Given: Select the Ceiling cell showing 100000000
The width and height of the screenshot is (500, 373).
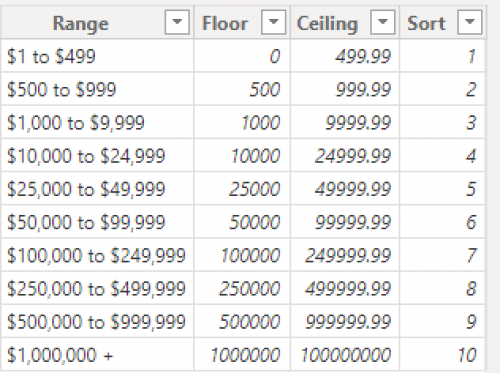Looking at the screenshot, I should coord(345,354).
